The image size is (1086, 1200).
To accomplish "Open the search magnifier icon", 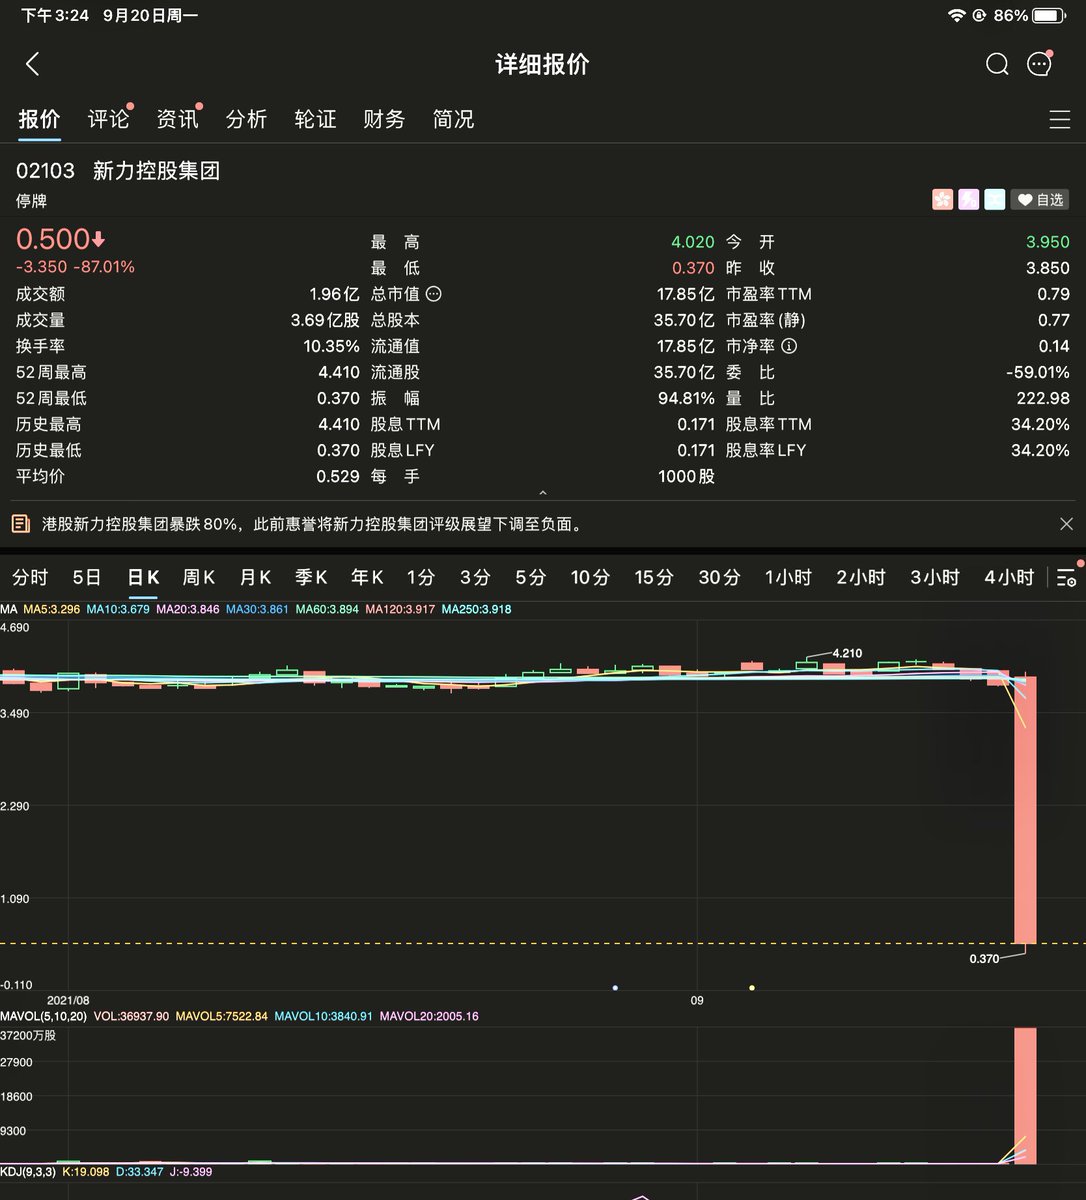I will coord(997,64).
